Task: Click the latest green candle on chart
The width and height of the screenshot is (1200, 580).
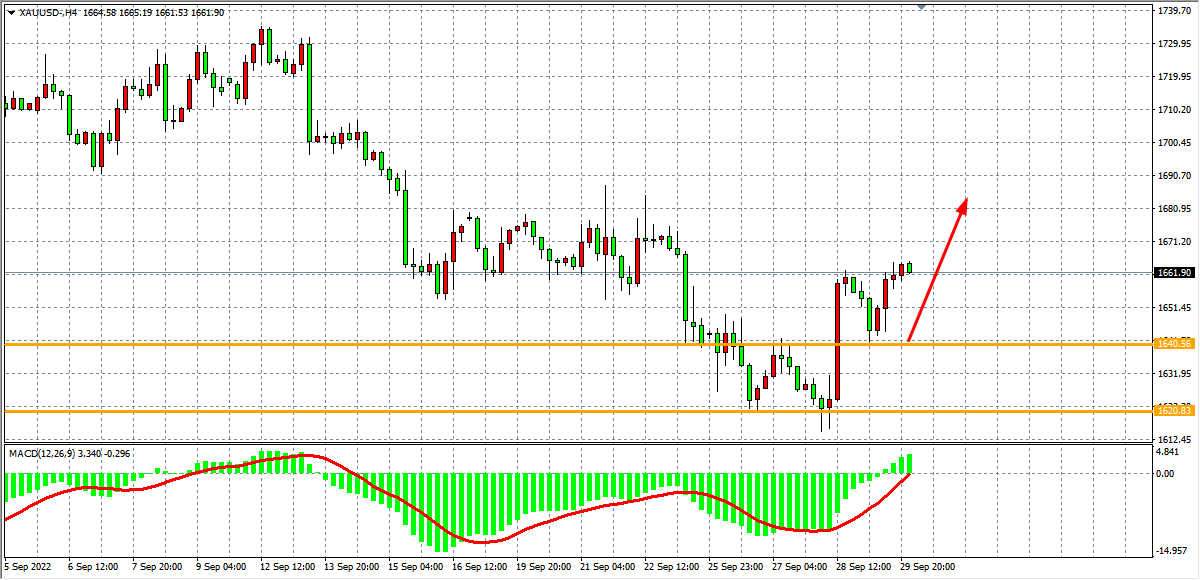Action: click(909, 267)
